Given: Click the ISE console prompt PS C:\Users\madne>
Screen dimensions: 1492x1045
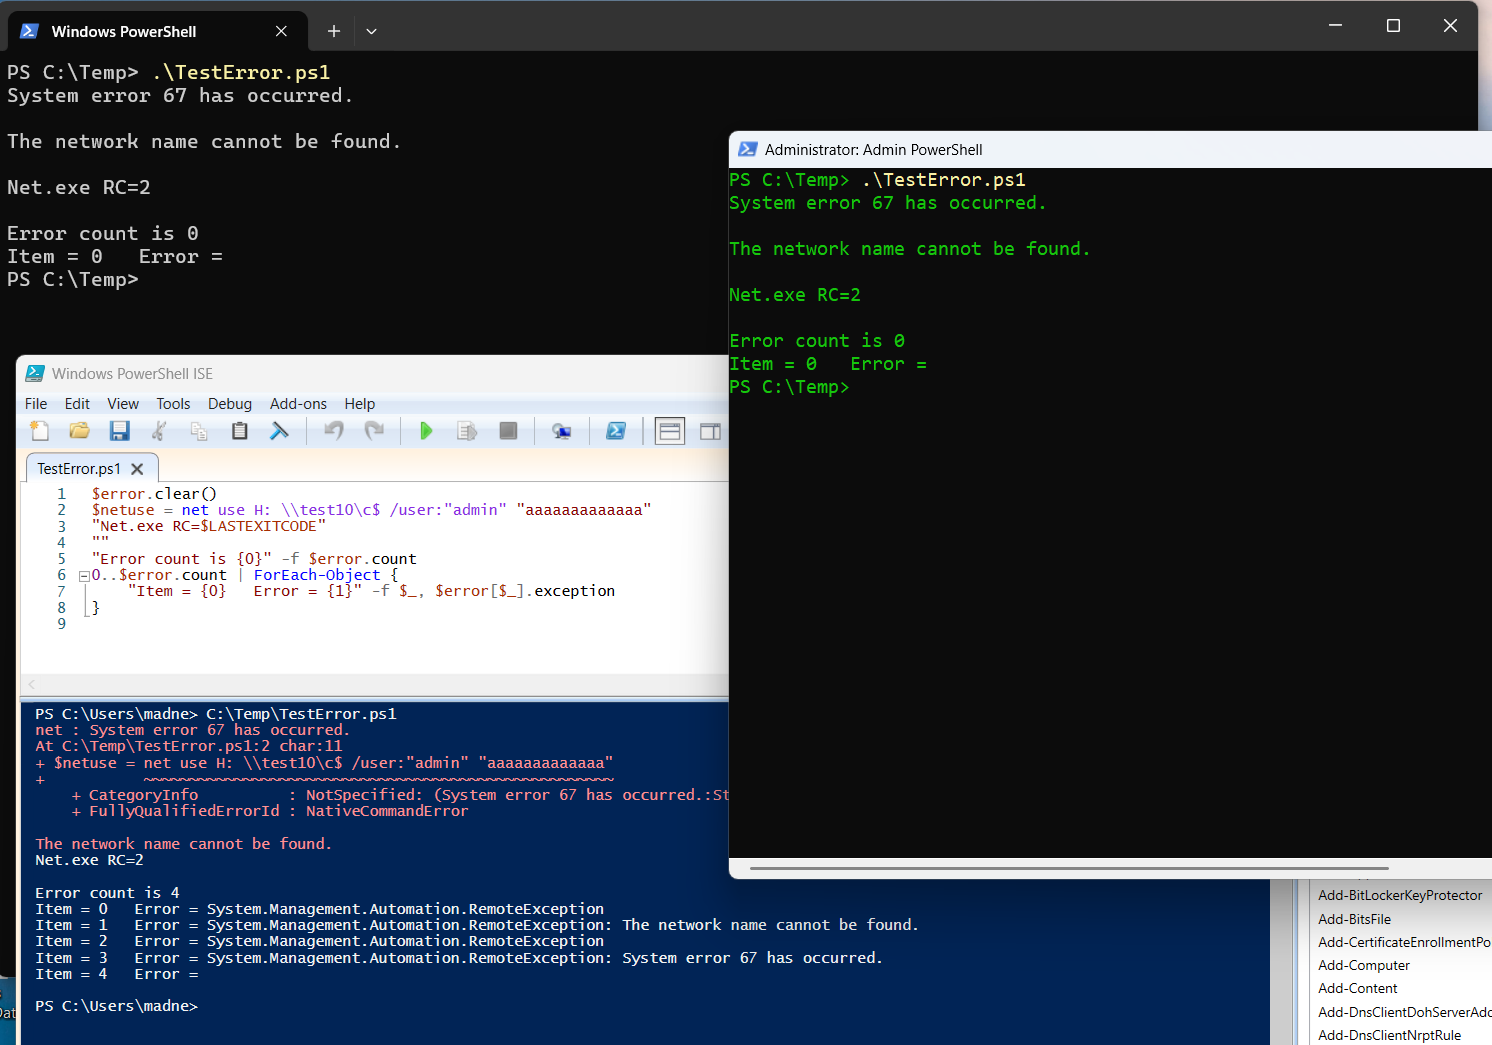Looking at the screenshot, I should tap(116, 1006).
